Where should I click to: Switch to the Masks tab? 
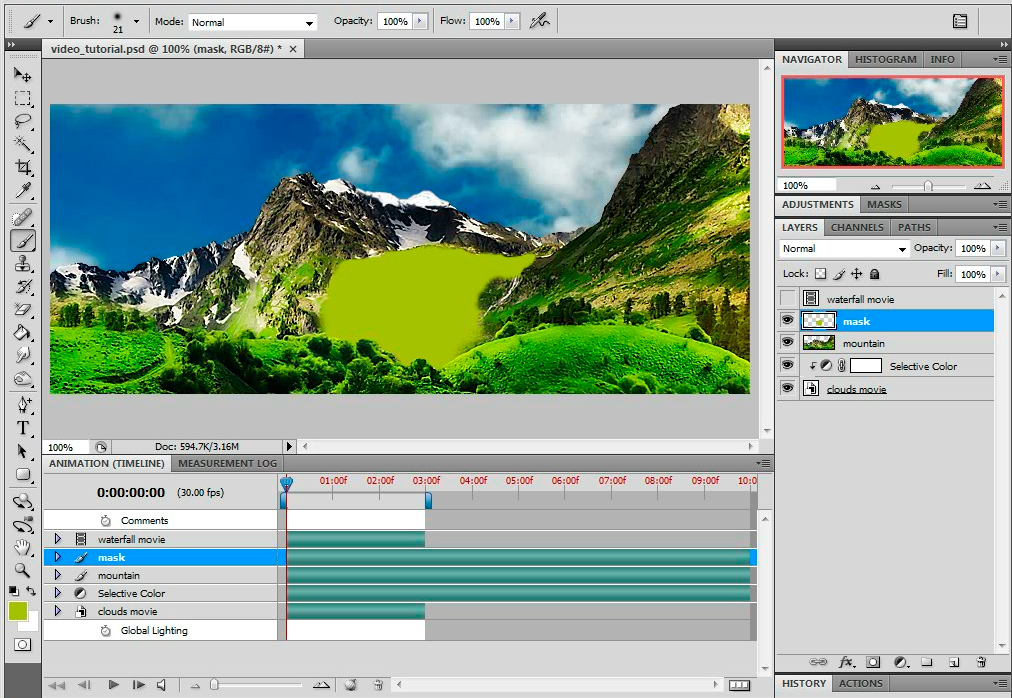click(884, 204)
